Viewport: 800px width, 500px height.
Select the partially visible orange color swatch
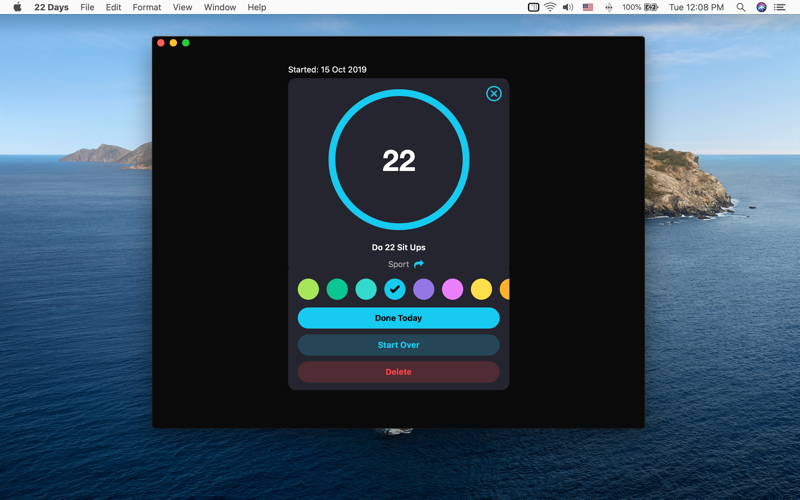tap(505, 289)
